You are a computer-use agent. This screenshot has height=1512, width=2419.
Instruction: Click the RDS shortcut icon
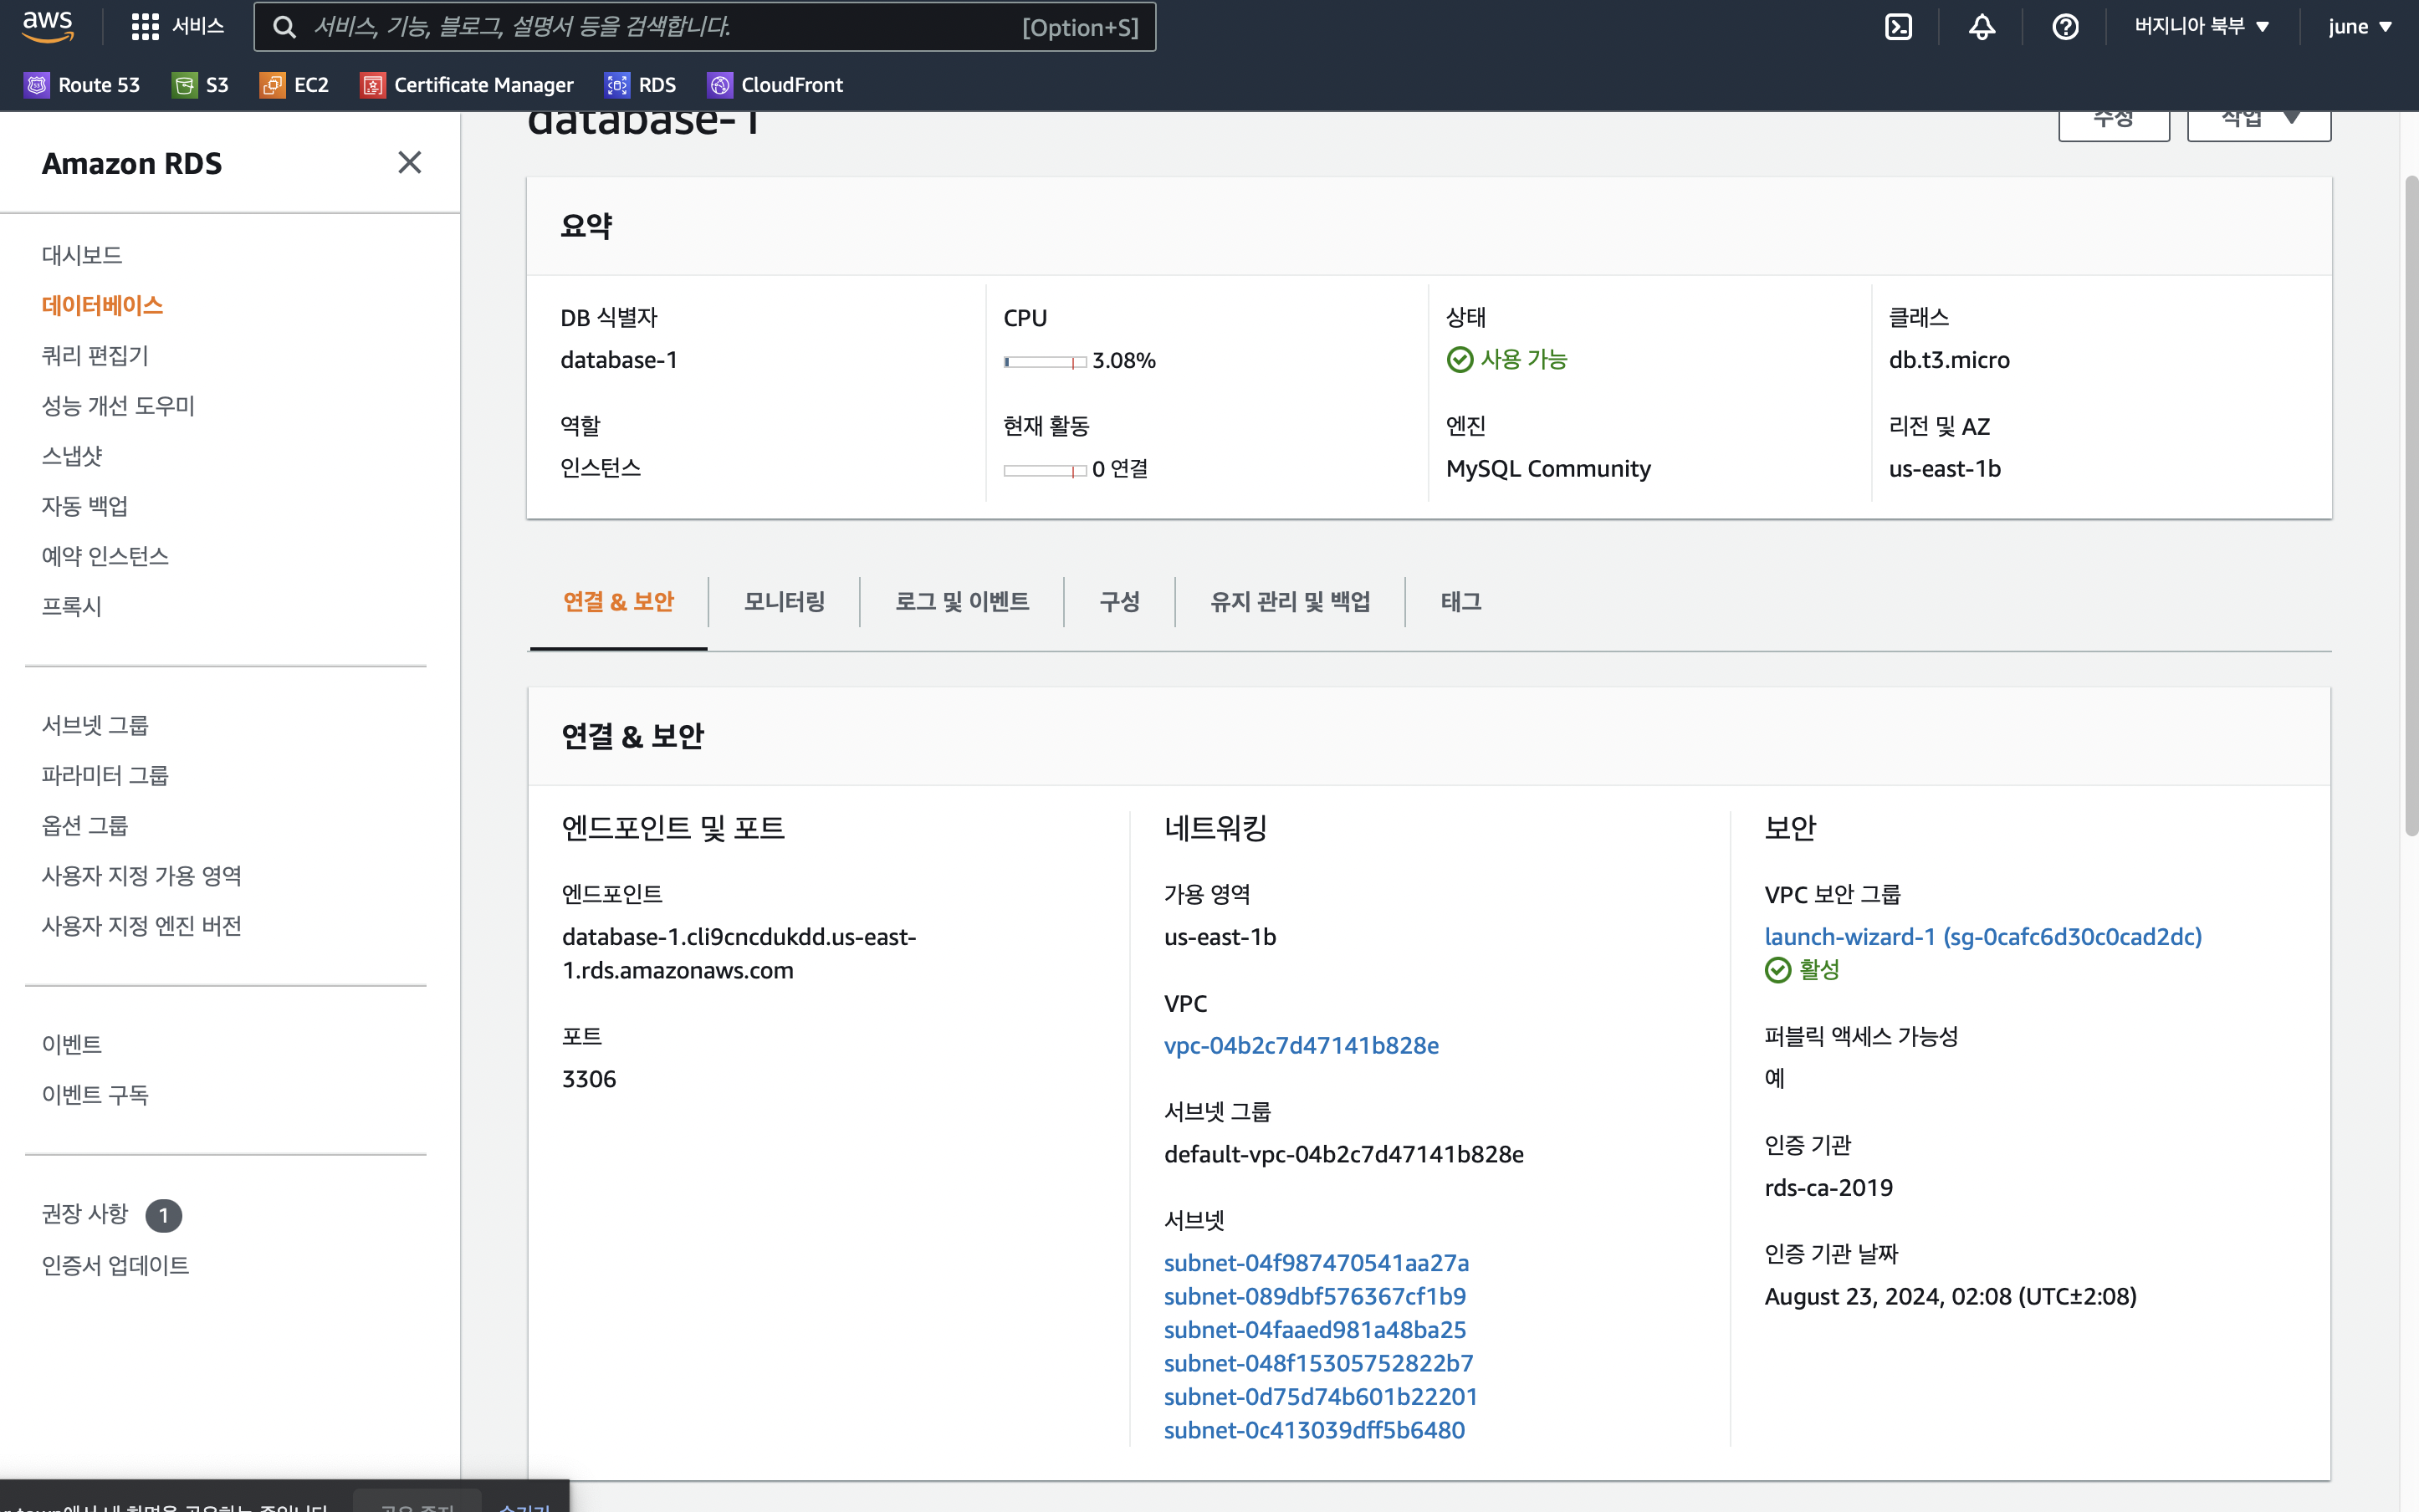click(x=617, y=85)
